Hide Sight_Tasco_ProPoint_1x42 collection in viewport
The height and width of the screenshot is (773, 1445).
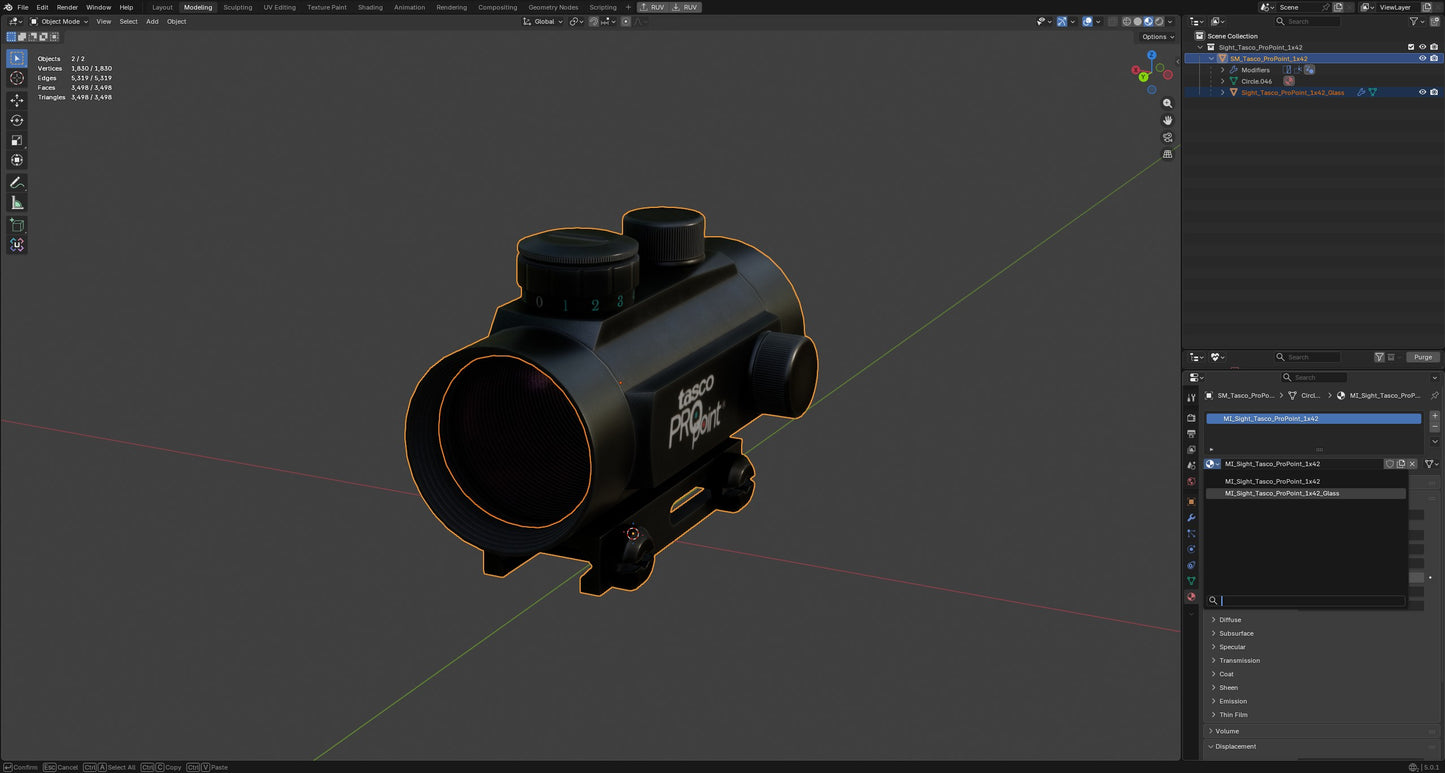(x=1422, y=47)
